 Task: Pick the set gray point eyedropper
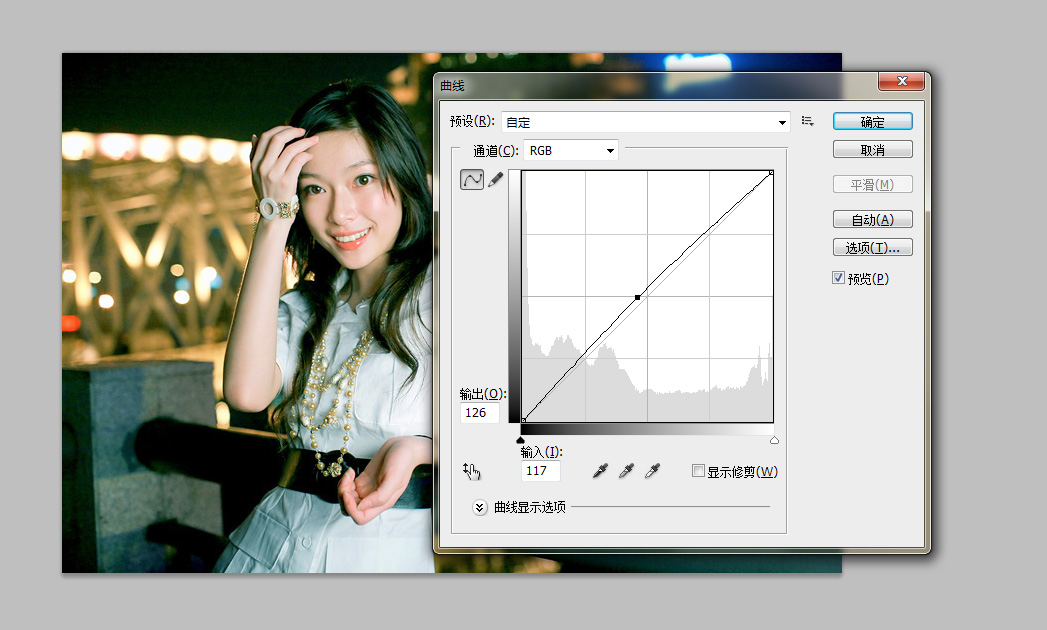626,471
